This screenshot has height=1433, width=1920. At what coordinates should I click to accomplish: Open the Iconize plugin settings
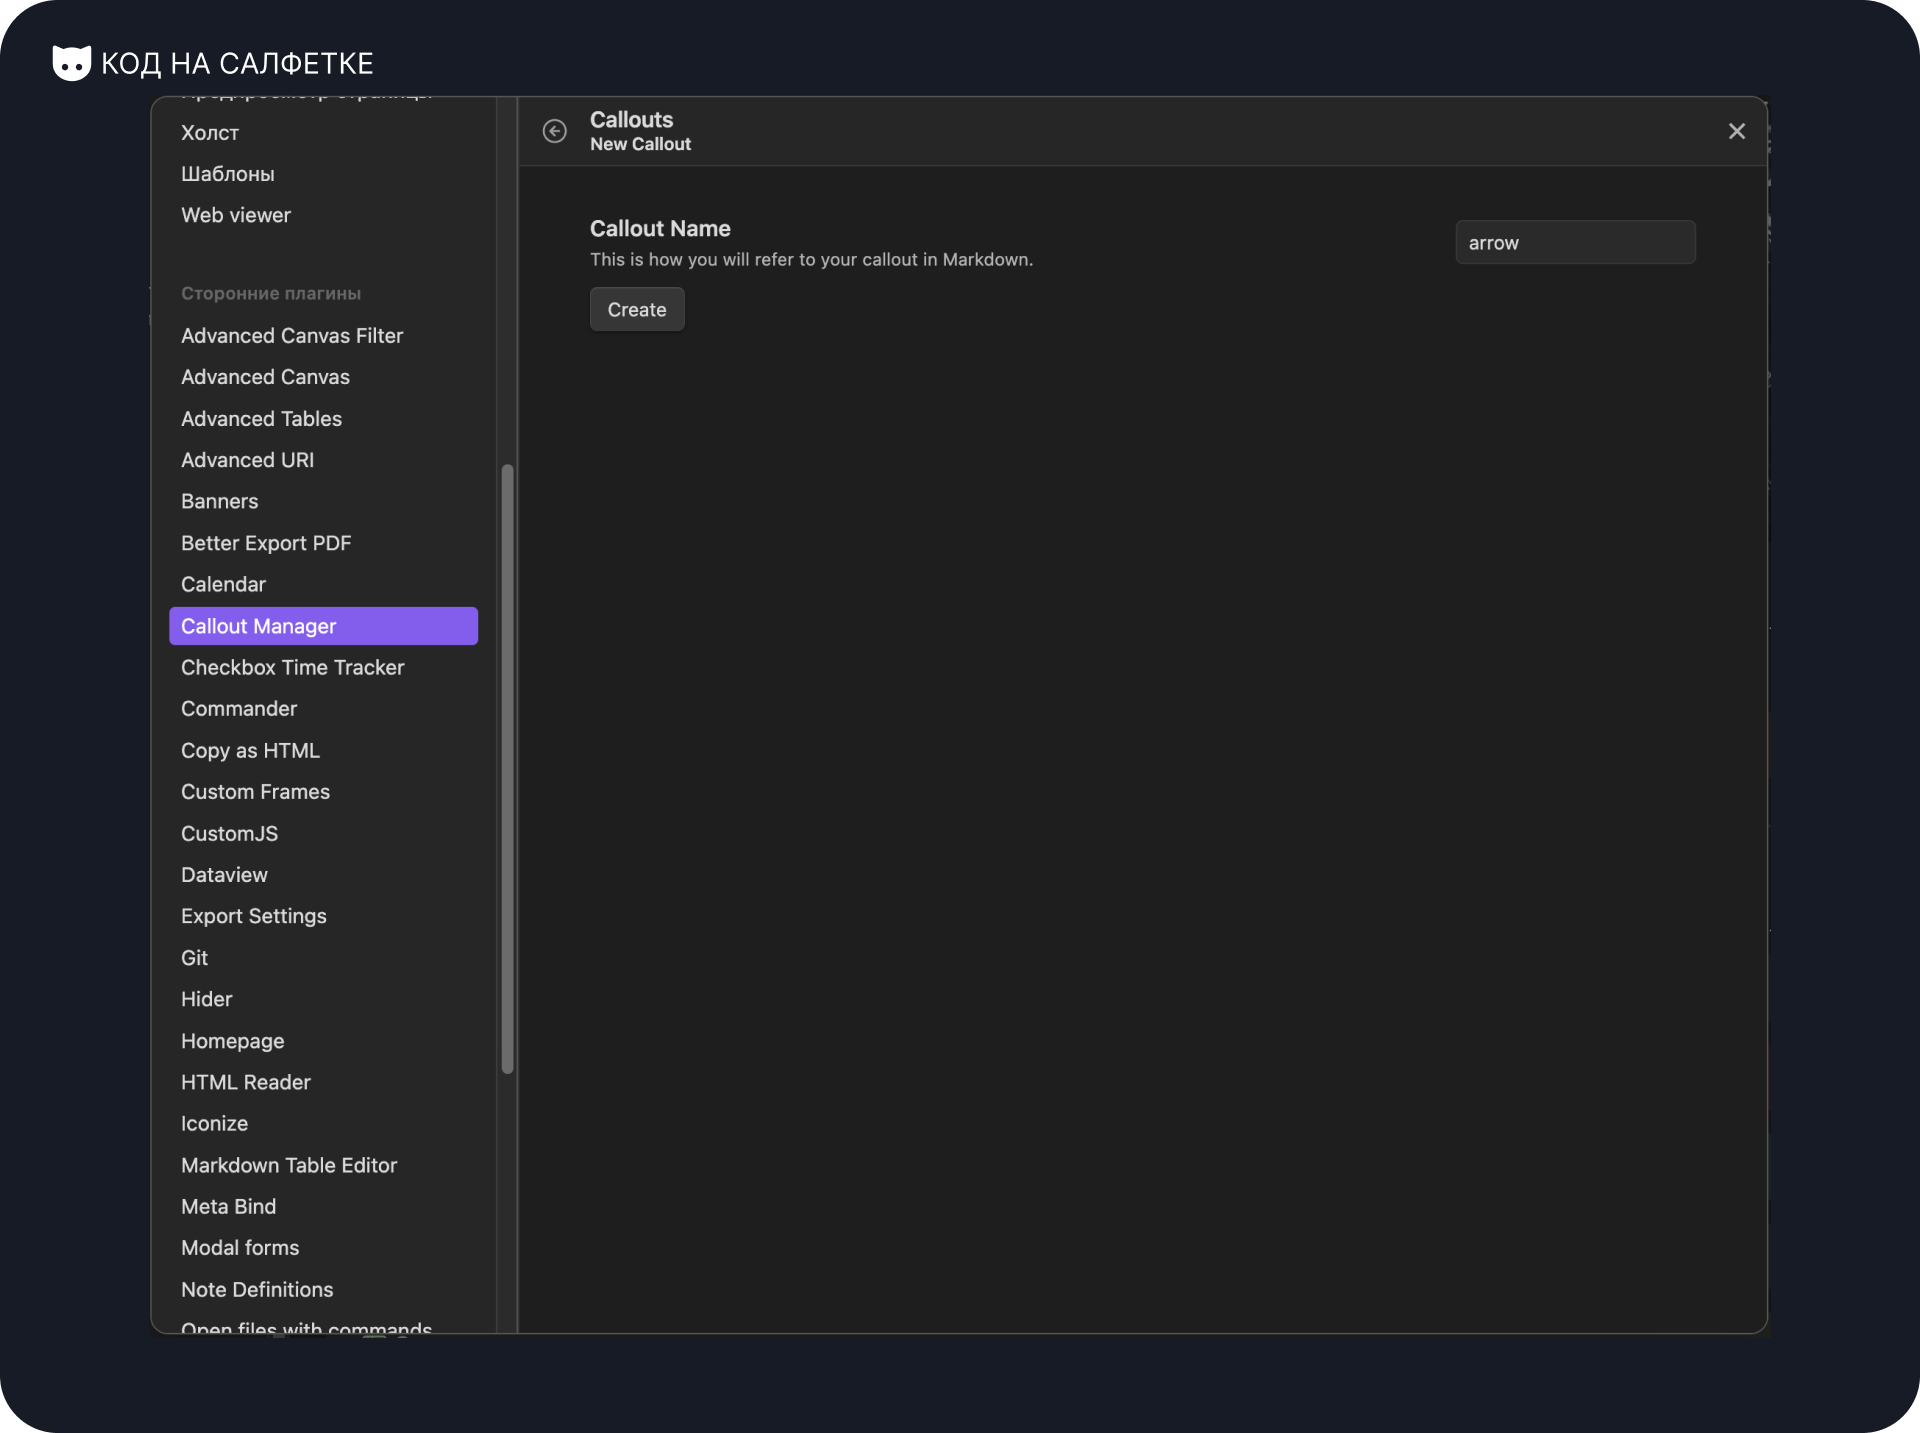pos(214,1123)
